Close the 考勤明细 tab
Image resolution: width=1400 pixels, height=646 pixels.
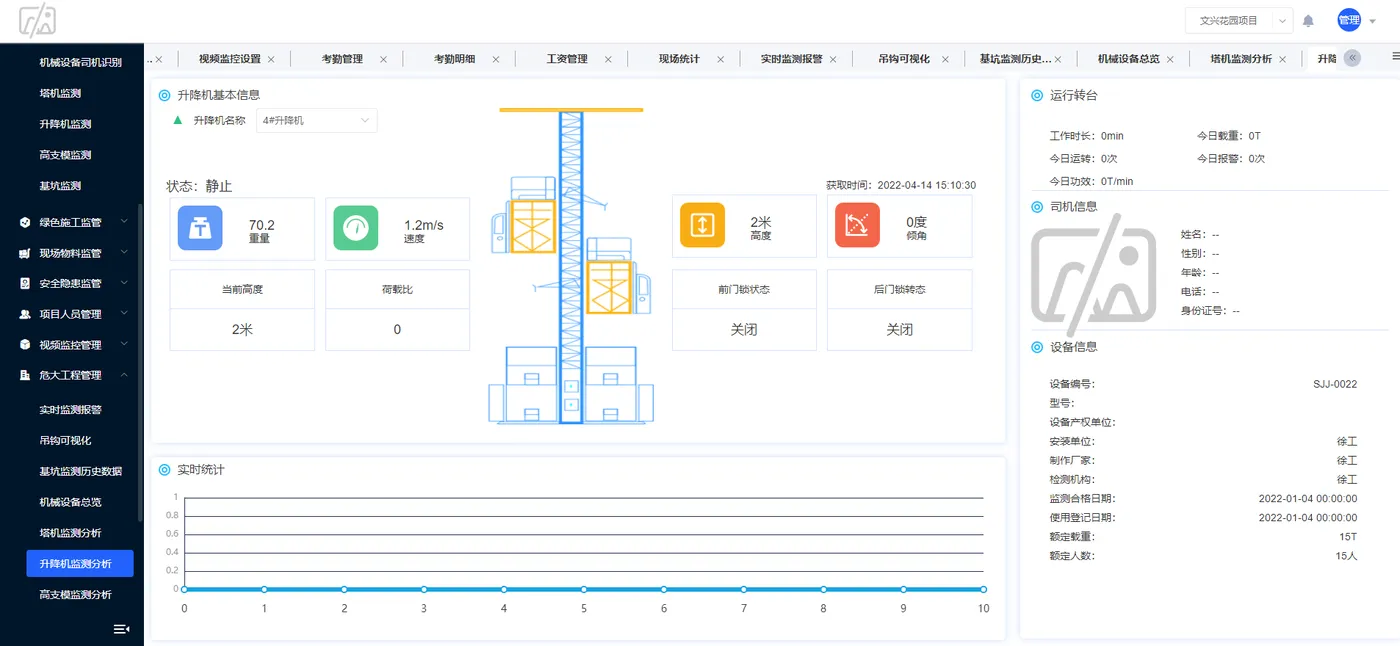coord(496,59)
